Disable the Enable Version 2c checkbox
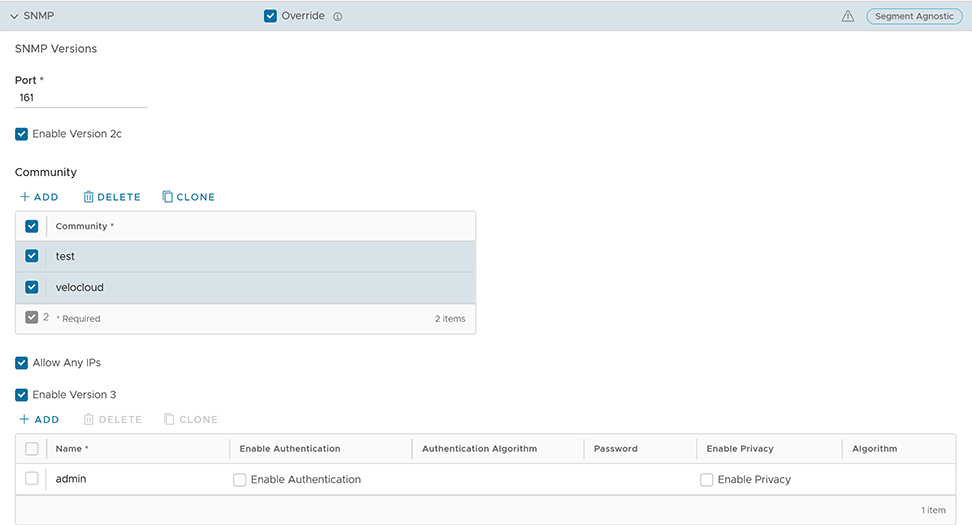Viewport: 972px width, 525px height. pyautogui.click(x=22, y=134)
